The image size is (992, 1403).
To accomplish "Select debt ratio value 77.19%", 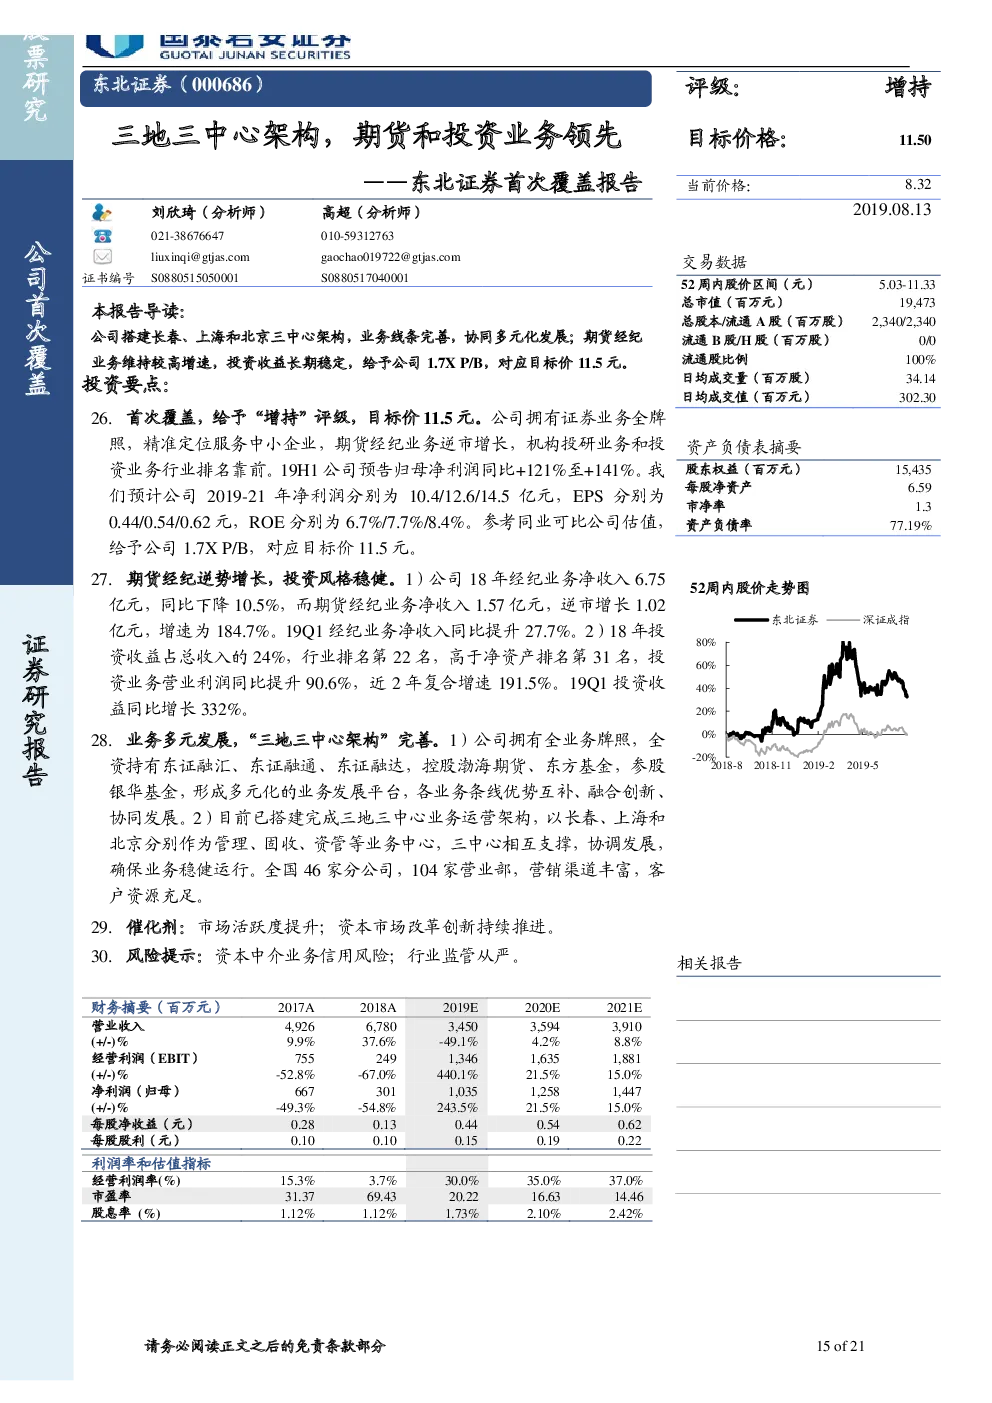I will 911,525.
